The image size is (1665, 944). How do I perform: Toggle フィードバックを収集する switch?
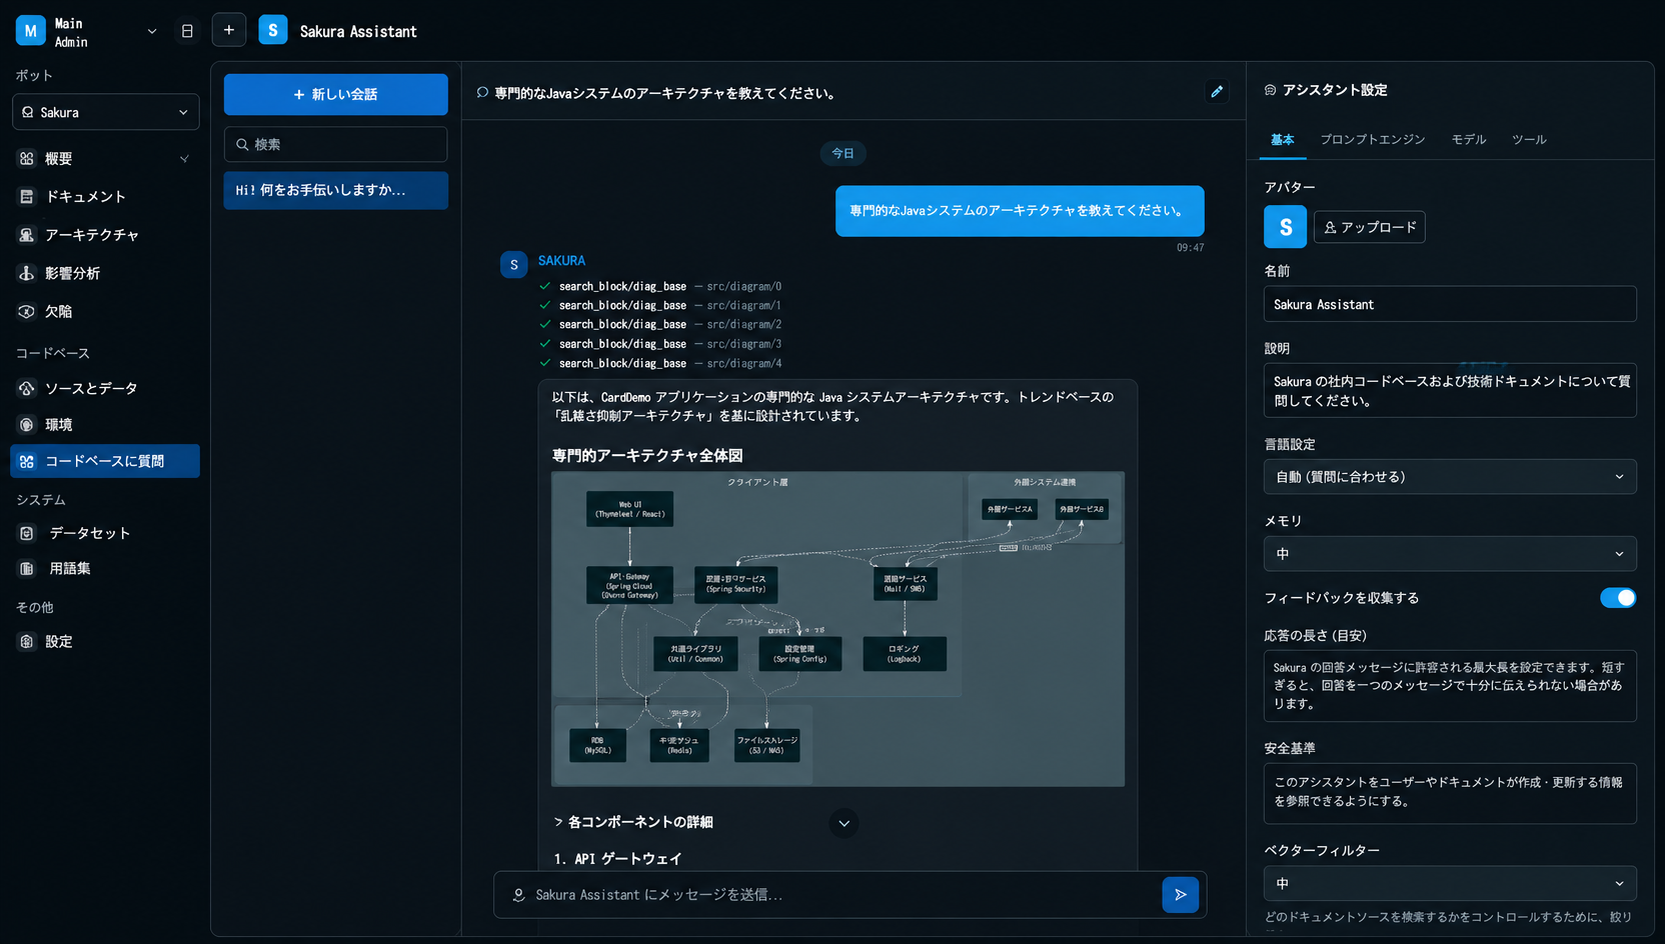(x=1618, y=598)
